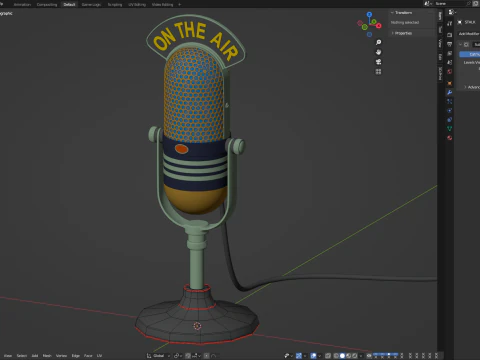Open the pivot point dropdown

[x=177, y=356]
